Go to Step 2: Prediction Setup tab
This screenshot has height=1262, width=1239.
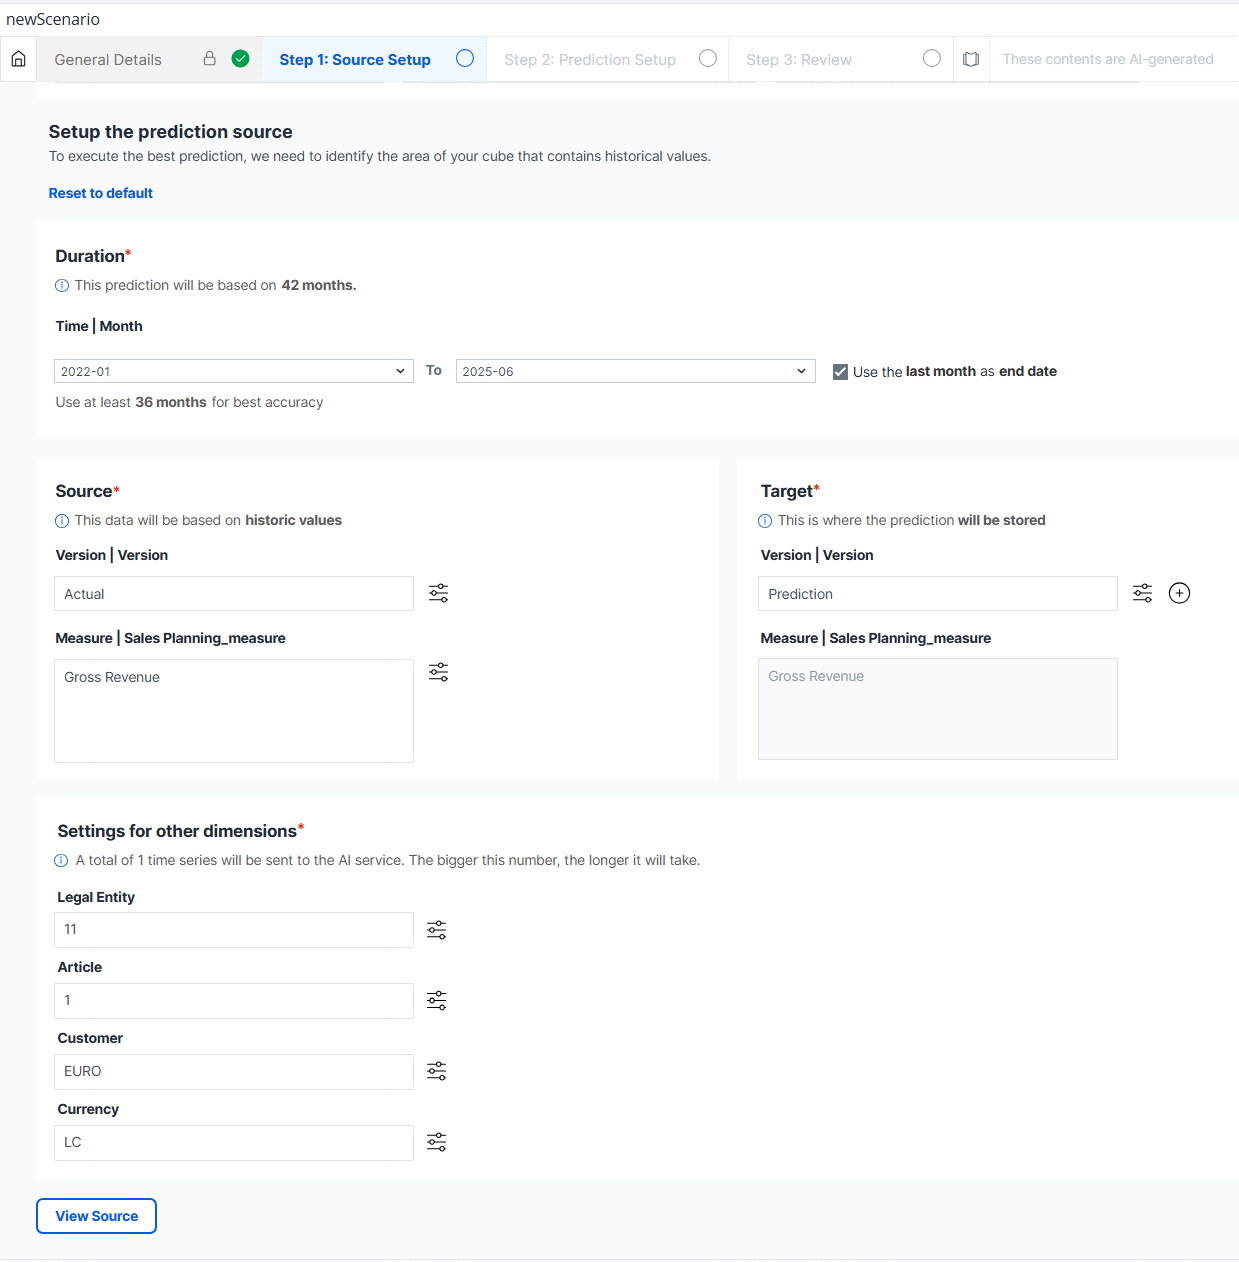[590, 60]
